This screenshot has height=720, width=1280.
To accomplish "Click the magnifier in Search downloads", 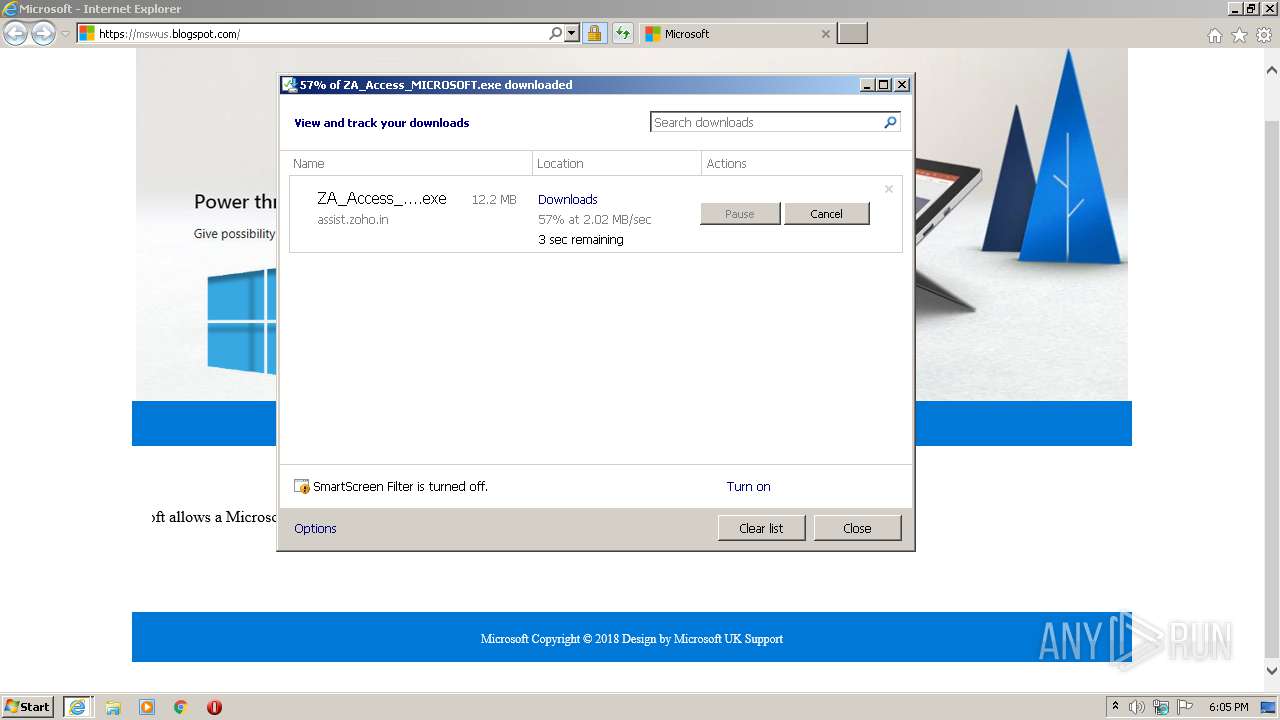I will pos(891,122).
